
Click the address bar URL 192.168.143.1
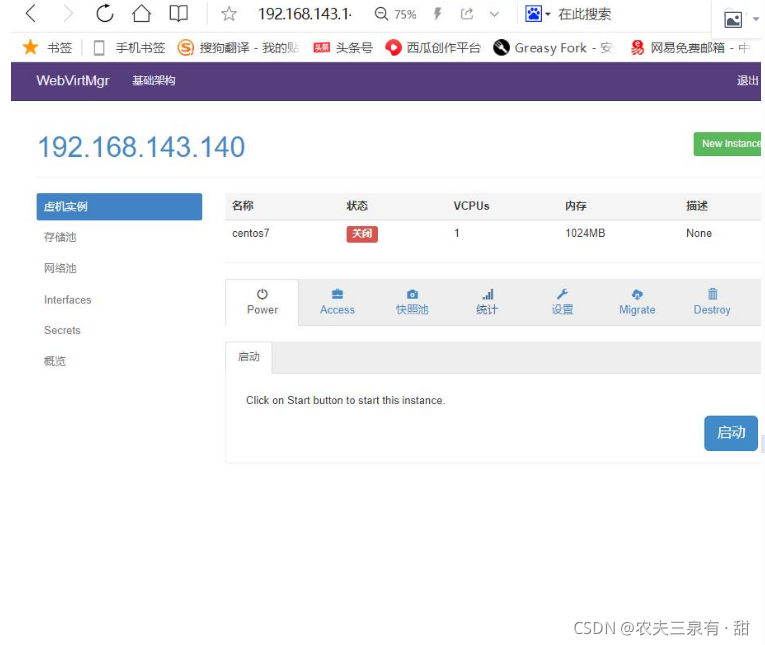pyautogui.click(x=304, y=14)
